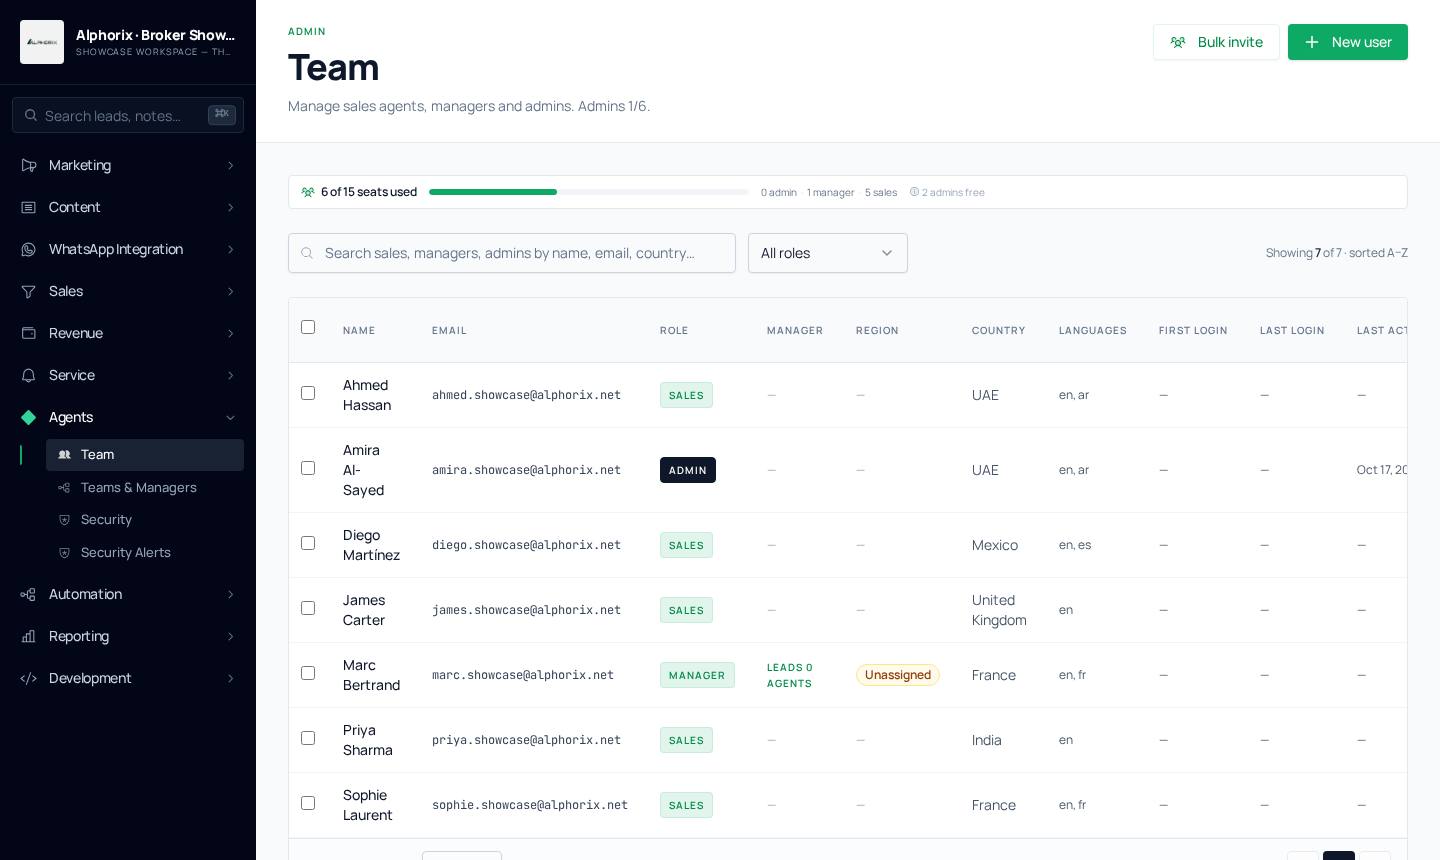
Task: Sort by the Email column header
Action: pyautogui.click(x=449, y=331)
